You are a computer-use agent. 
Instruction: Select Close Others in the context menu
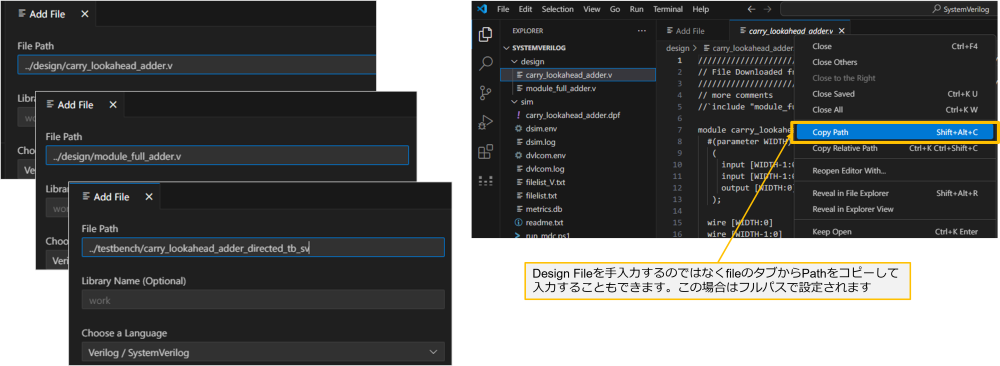click(894, 62)
